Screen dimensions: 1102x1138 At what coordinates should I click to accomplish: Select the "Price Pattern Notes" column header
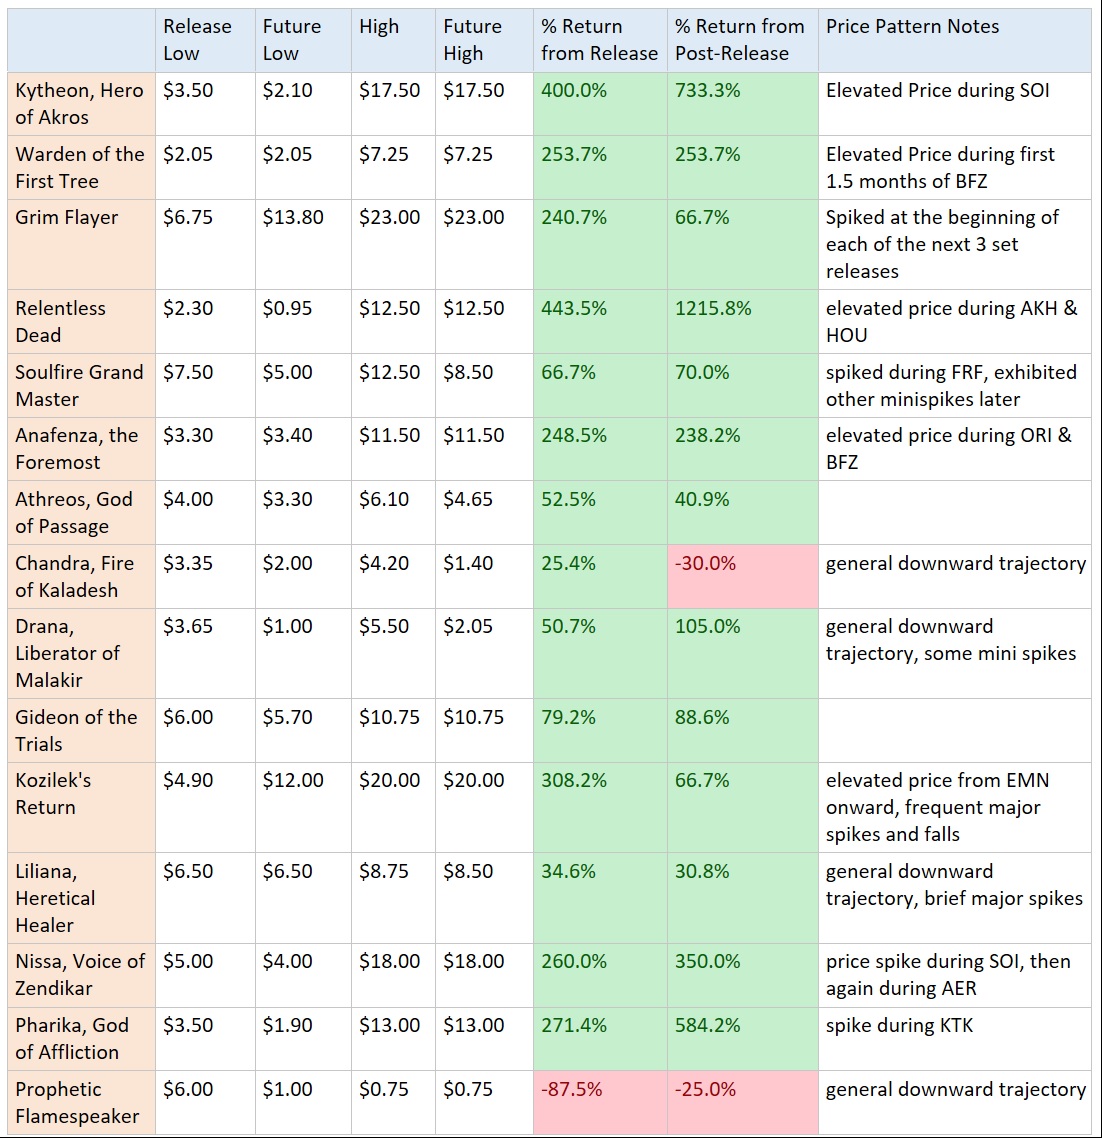coord(912,27)
